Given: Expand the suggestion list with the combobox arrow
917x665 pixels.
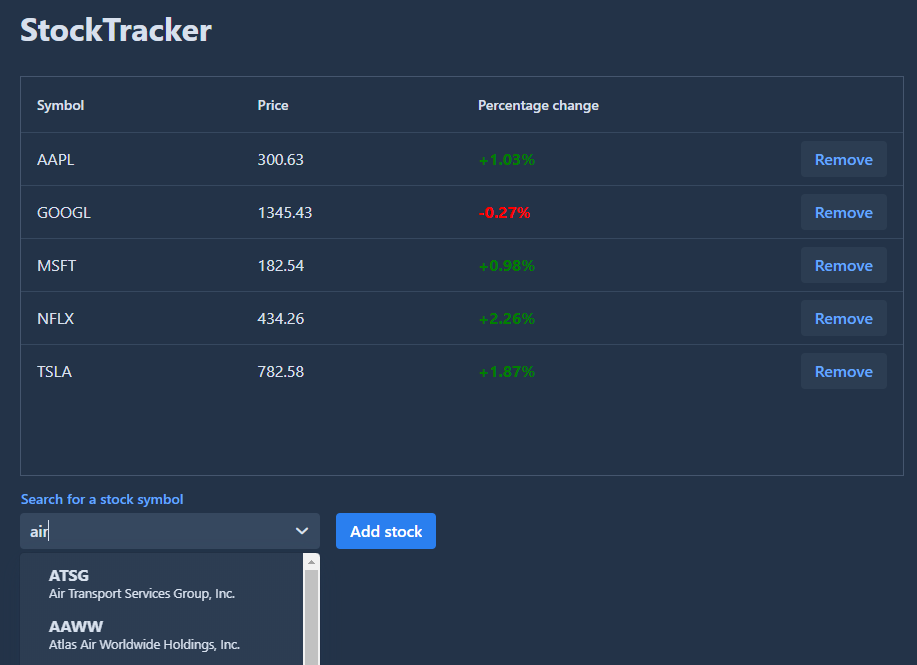Looking at the screenshot, I should [301, 531].
